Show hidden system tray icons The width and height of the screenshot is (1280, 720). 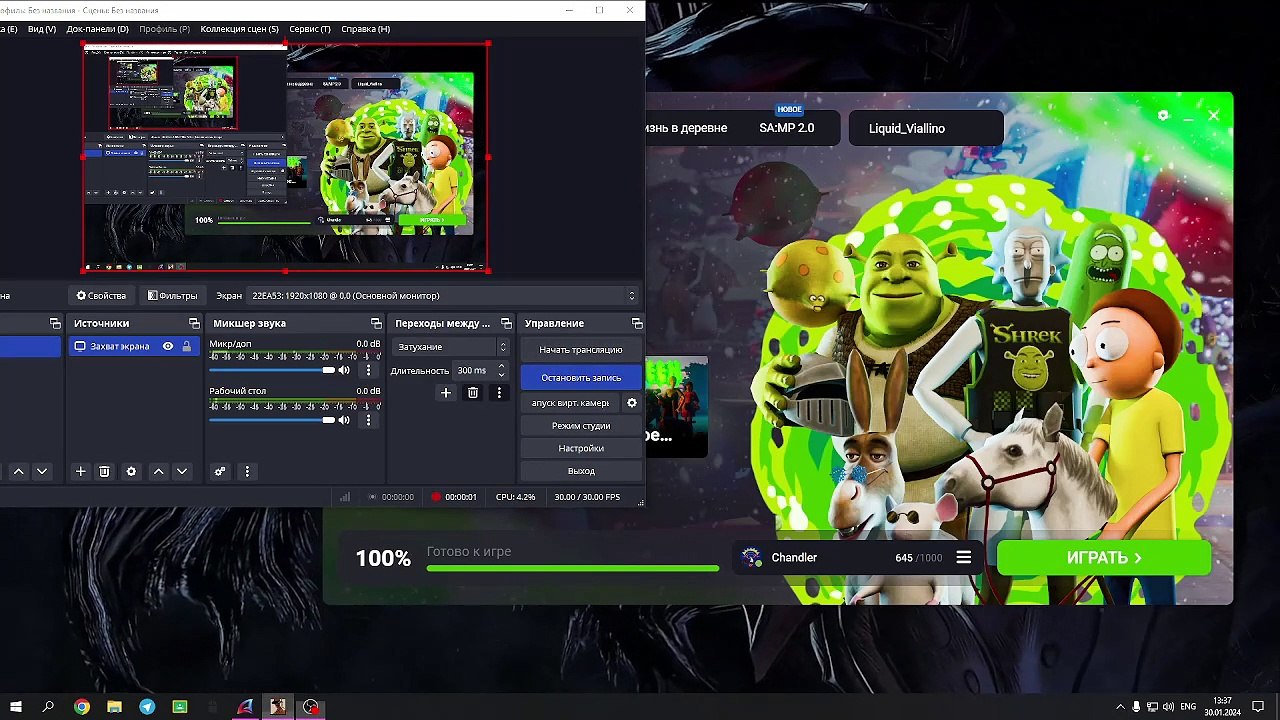pos(1120,707)
